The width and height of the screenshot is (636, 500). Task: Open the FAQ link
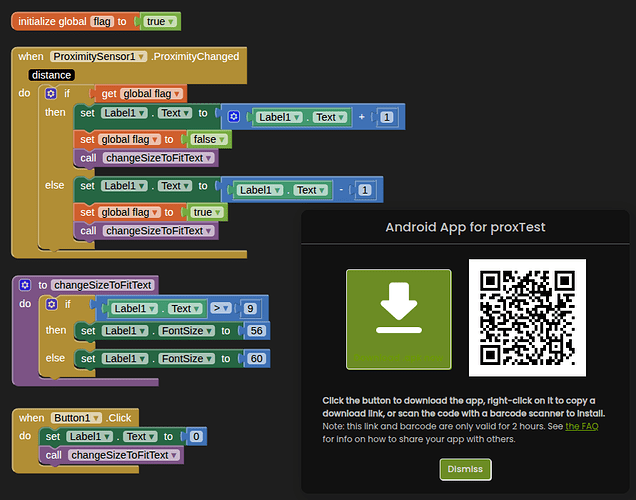(x=581, y=426)
